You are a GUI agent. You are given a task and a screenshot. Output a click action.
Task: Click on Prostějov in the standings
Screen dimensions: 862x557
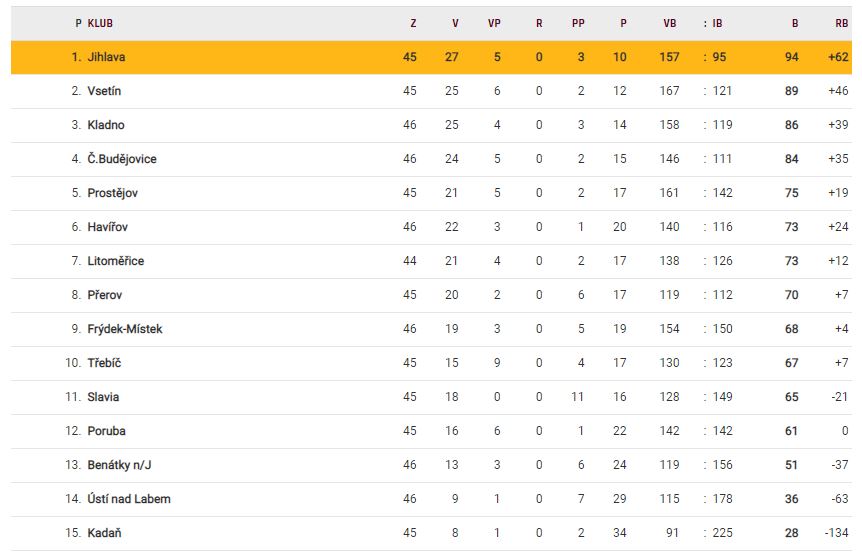113,193
